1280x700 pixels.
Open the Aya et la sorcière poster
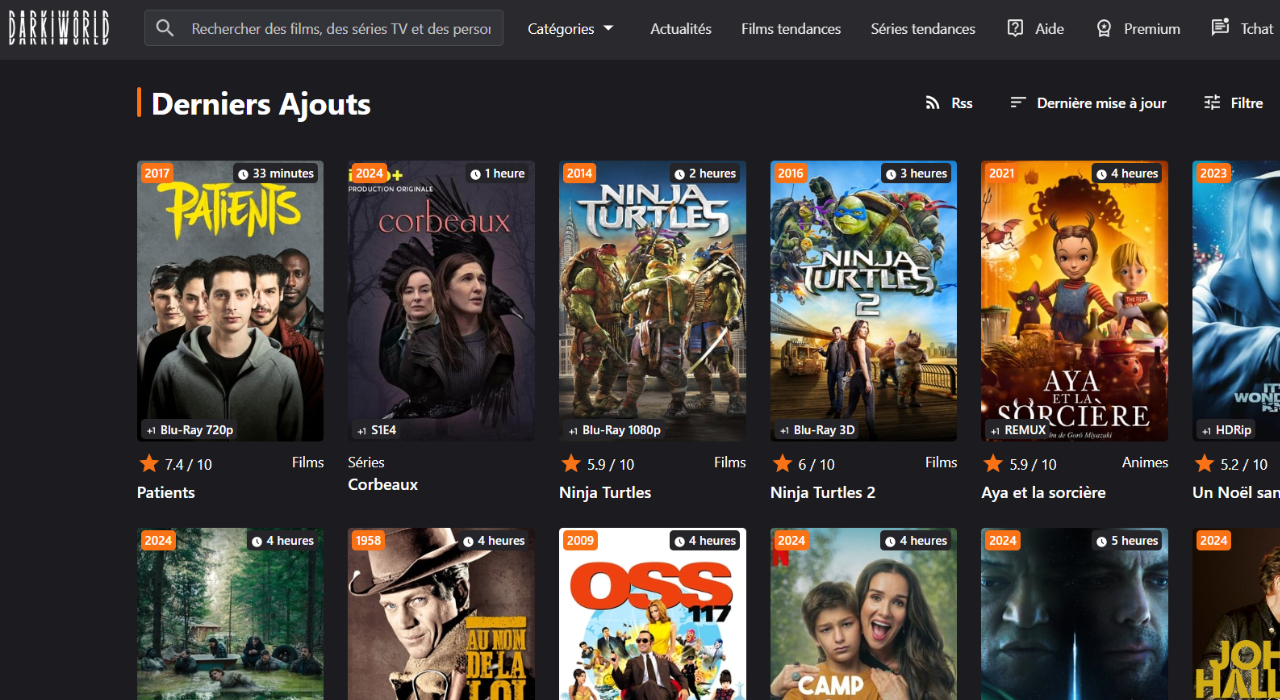pyautogui.click(x=1074, y=301)
